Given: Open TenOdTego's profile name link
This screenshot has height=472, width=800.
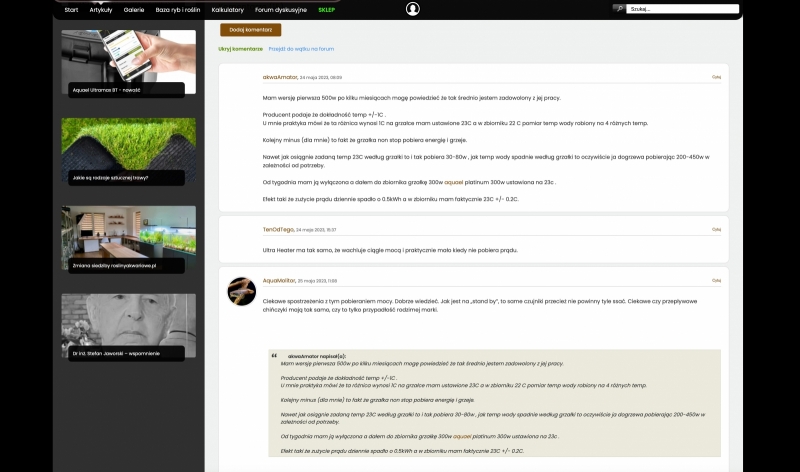Looking at the screenshot, I should (278, 230).
